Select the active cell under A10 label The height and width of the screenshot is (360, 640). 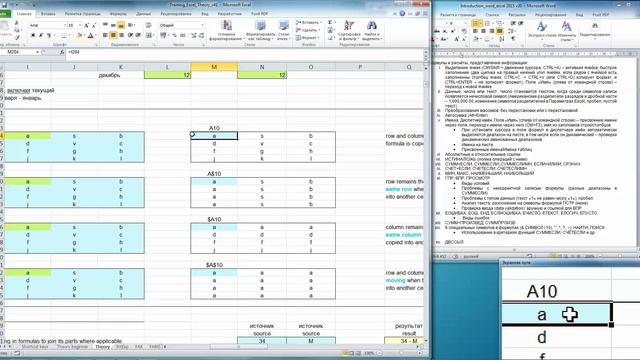[214, 136]
